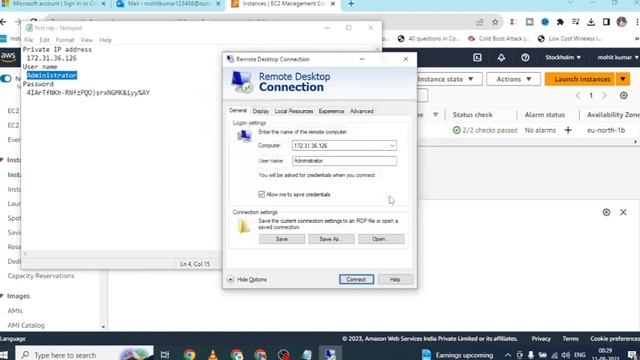Open mohit kumar account dropdown

click(x=618, y=58)
